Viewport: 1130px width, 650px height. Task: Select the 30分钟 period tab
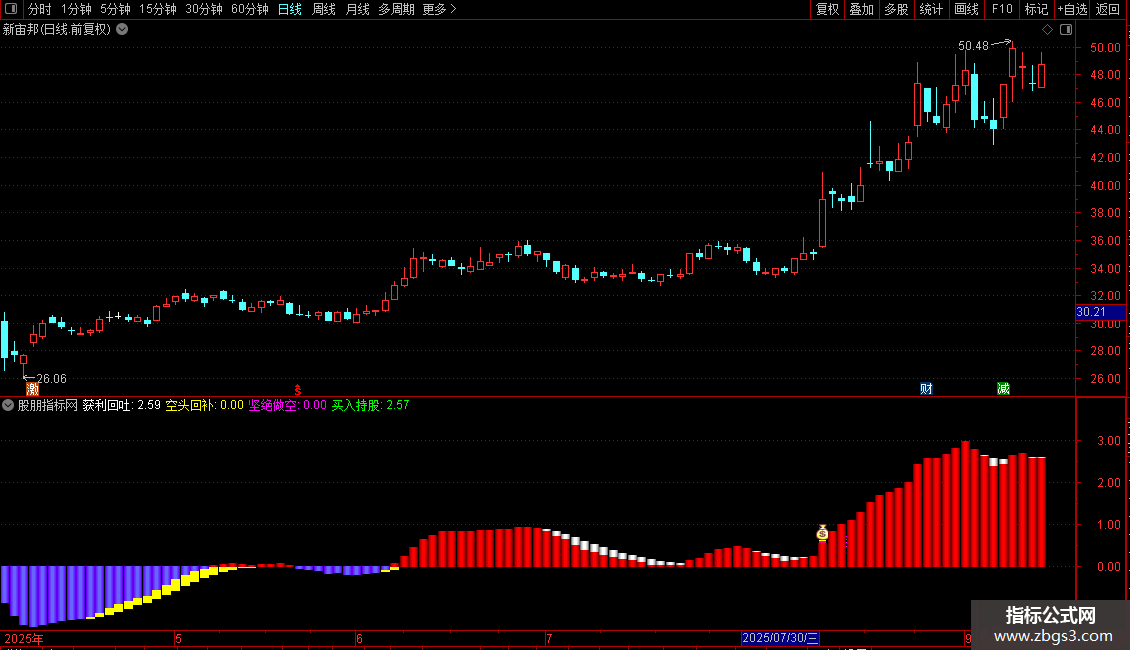pos(204,9)
